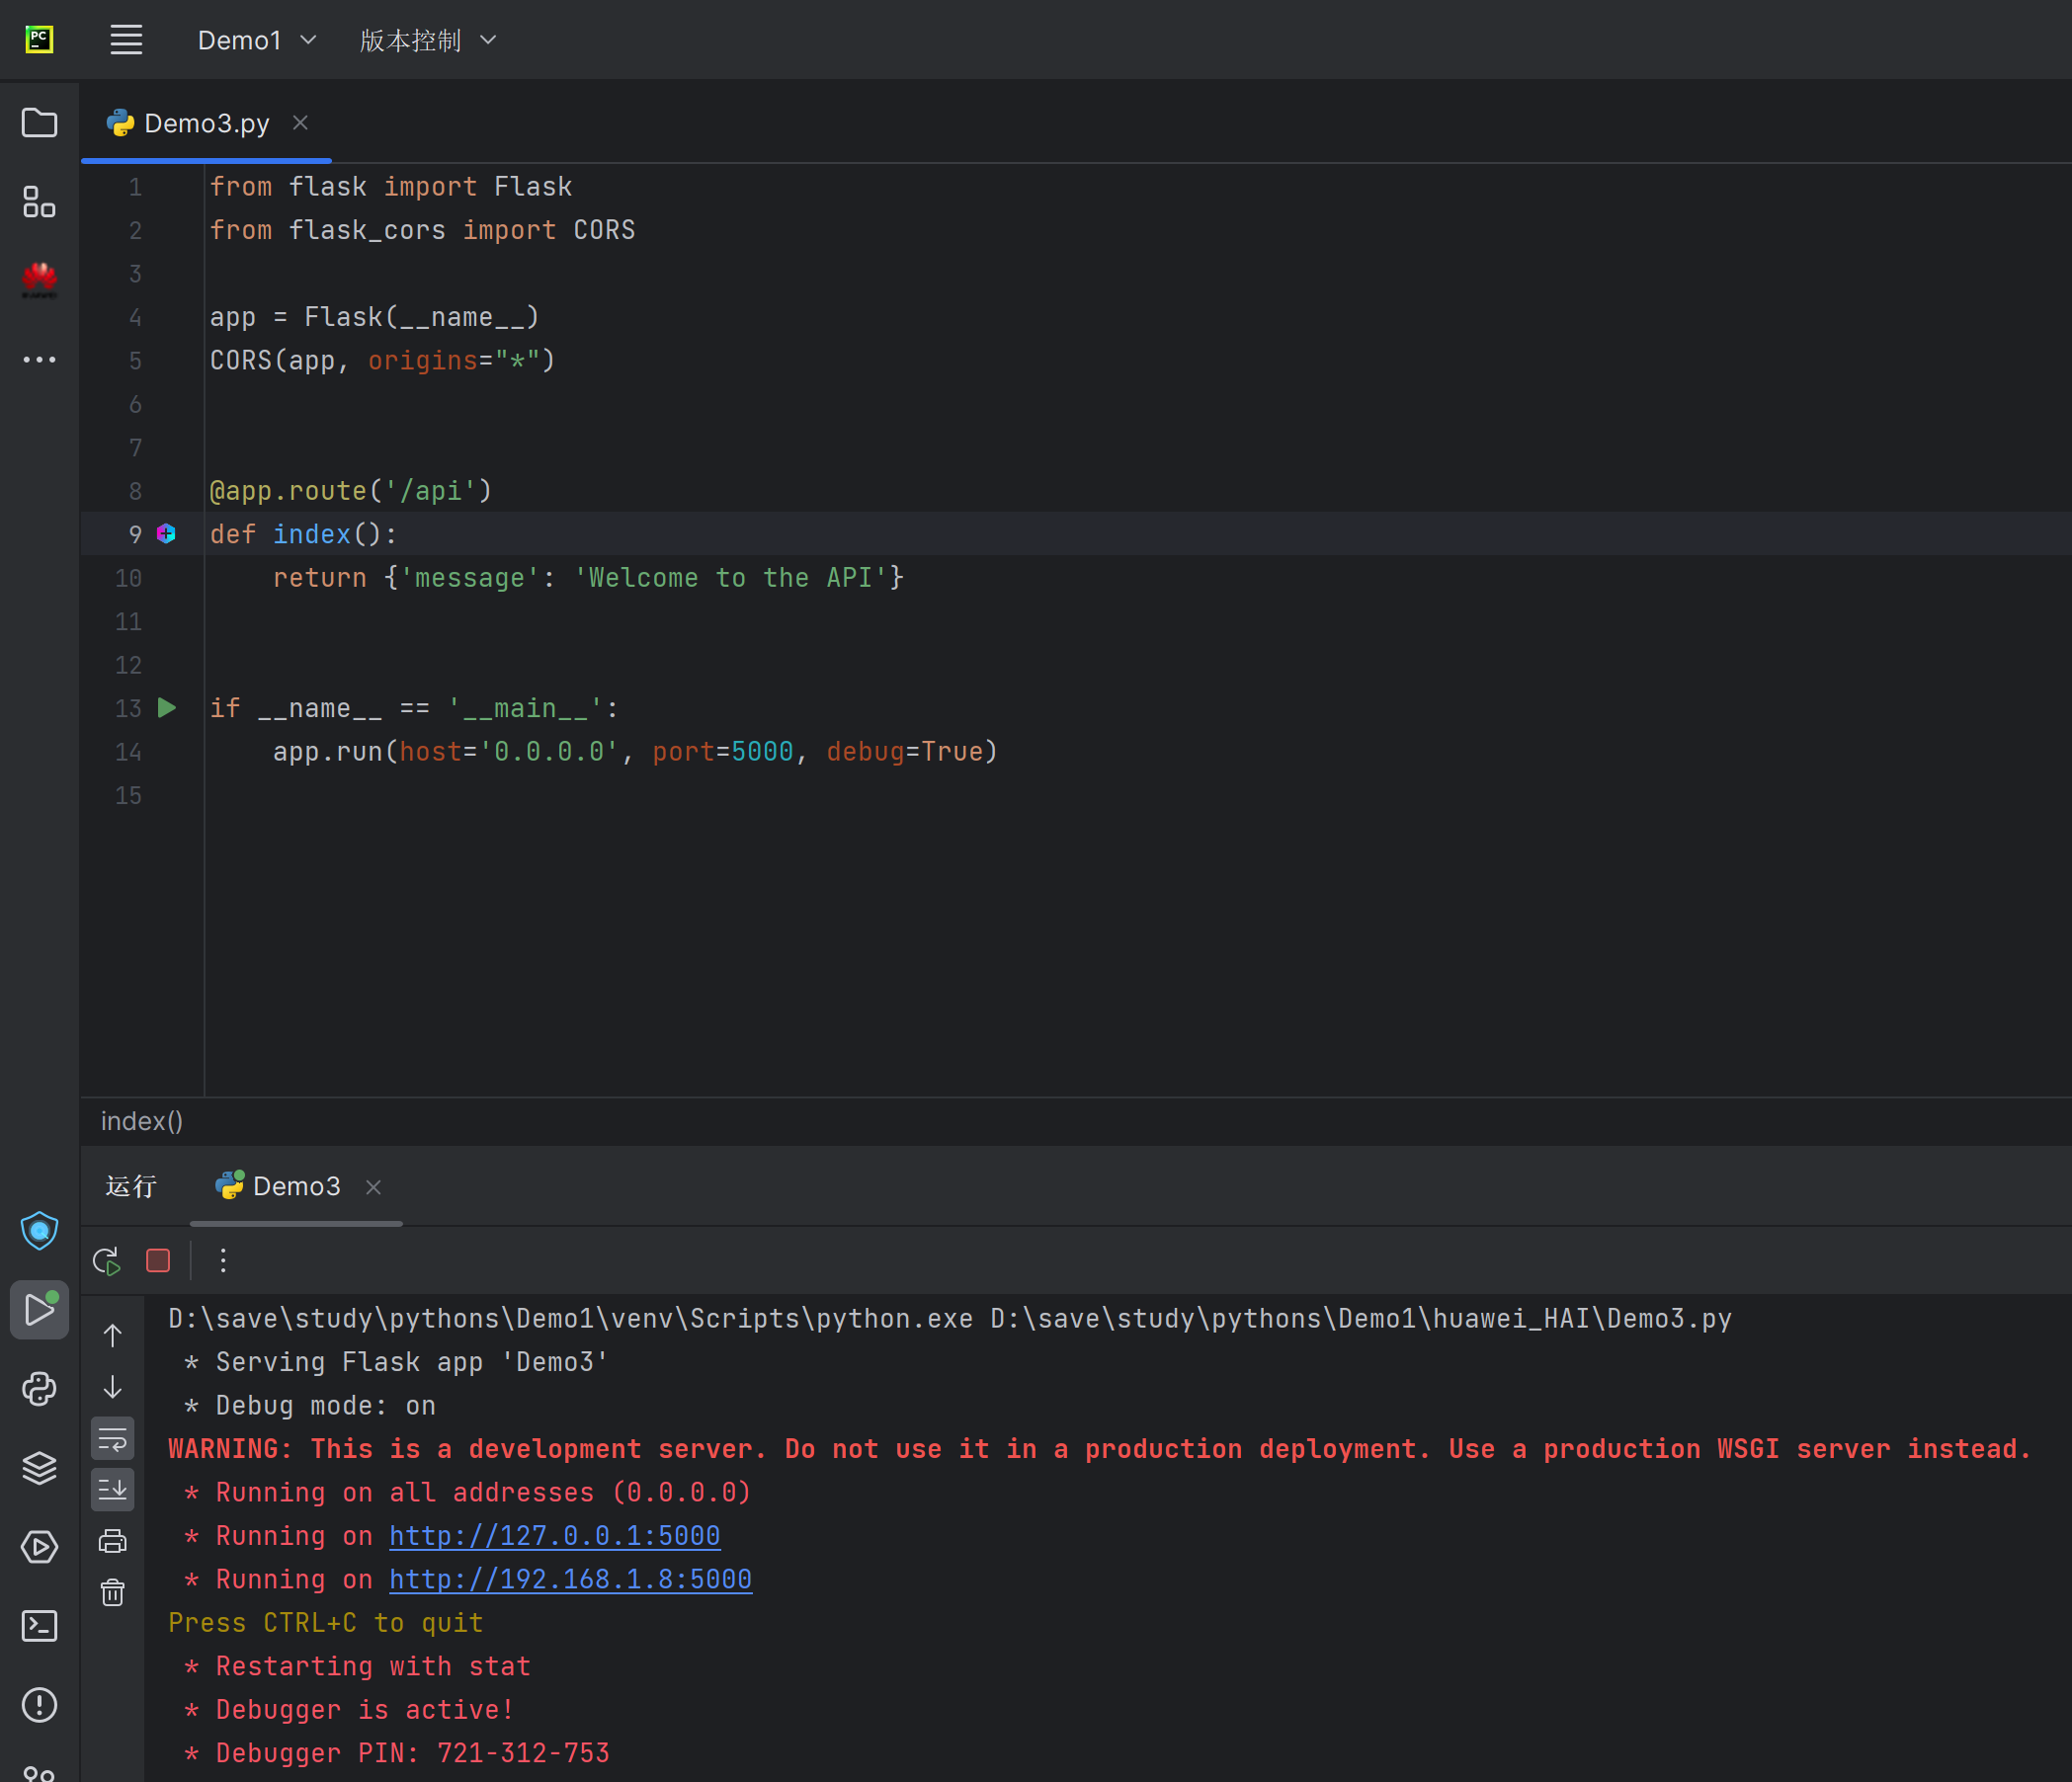2072x1782 pixels.
Task: Open the http://127.0.0.1:5000 link
Action: click(x=554, y=1536)
